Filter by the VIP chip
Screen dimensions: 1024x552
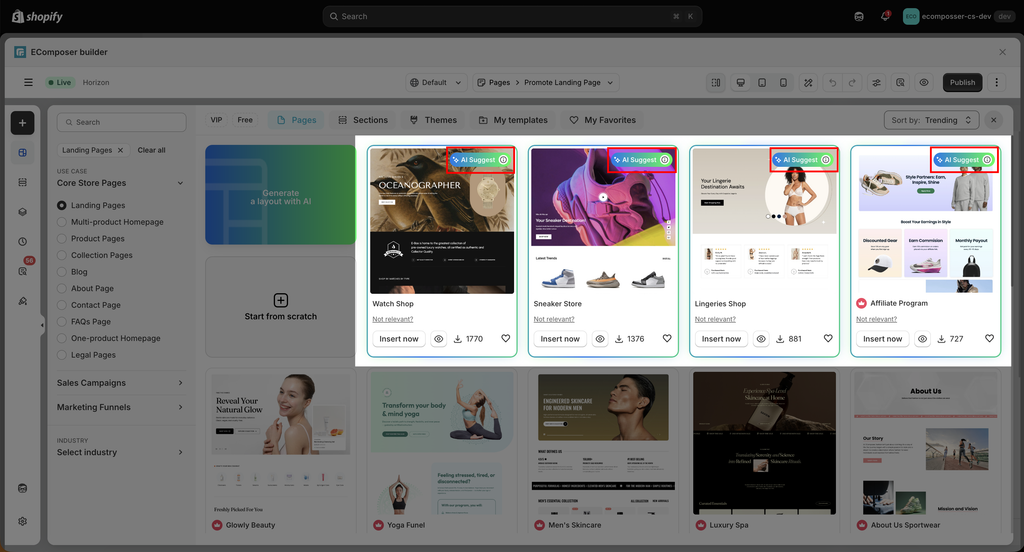tap(216, 120)
